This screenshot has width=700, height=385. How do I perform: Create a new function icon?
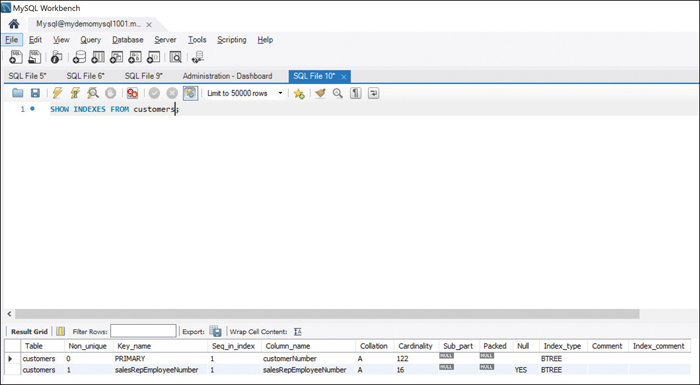point(153,57)
